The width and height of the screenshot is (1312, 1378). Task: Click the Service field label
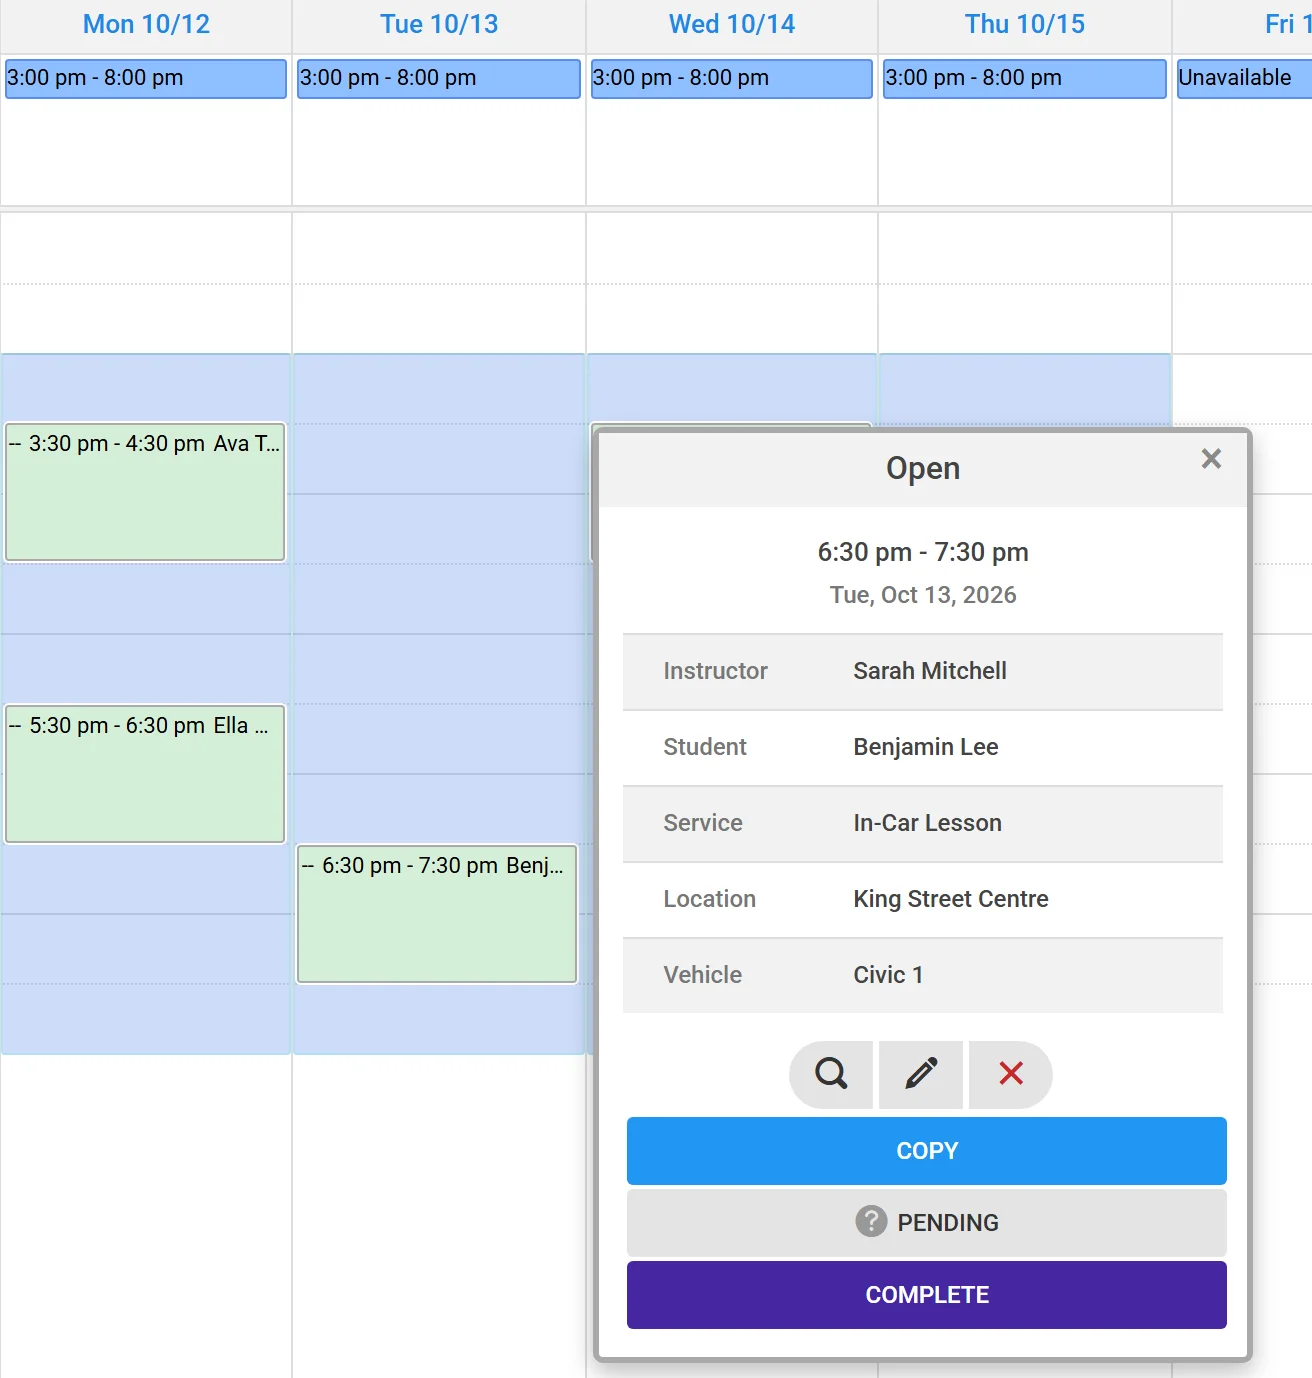pyautogui.click(x=703, y=823)
